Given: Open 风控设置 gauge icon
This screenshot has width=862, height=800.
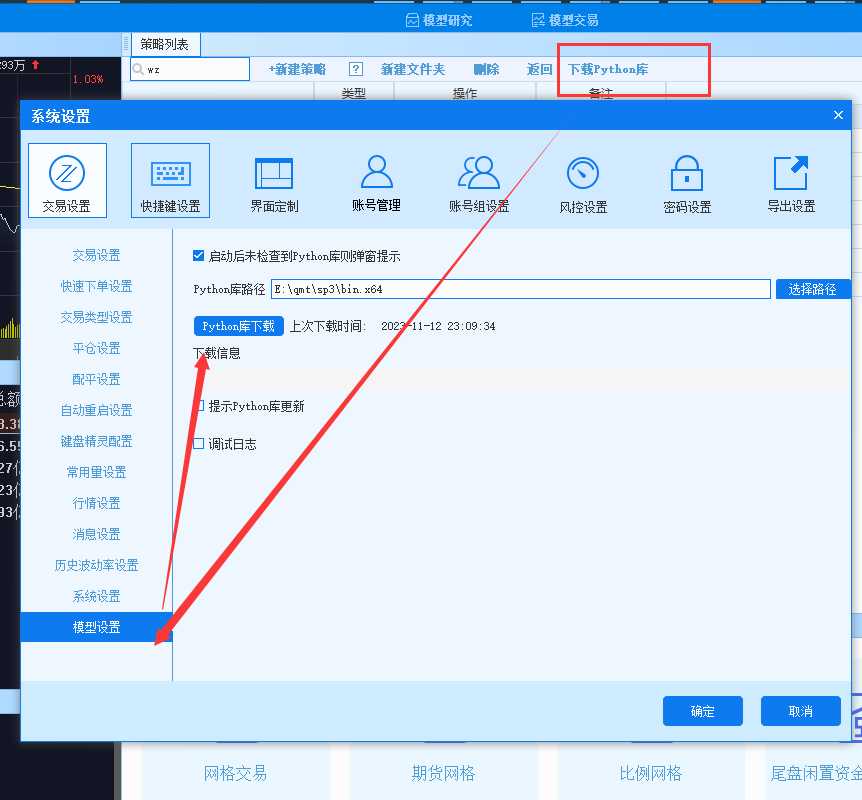Looking at the screenshot, I should (583, 184).
